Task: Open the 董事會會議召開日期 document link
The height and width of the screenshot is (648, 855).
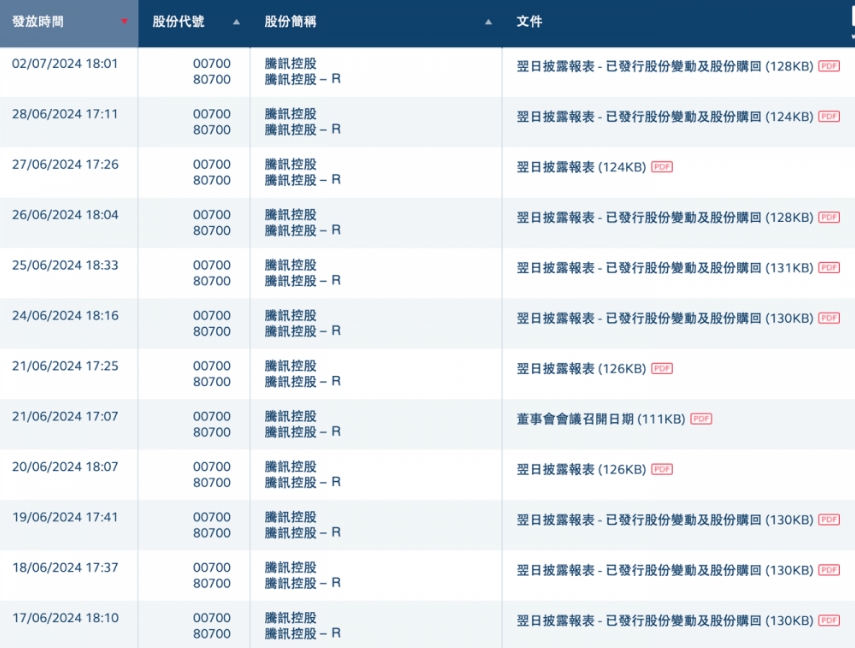Action: (600, 419)
